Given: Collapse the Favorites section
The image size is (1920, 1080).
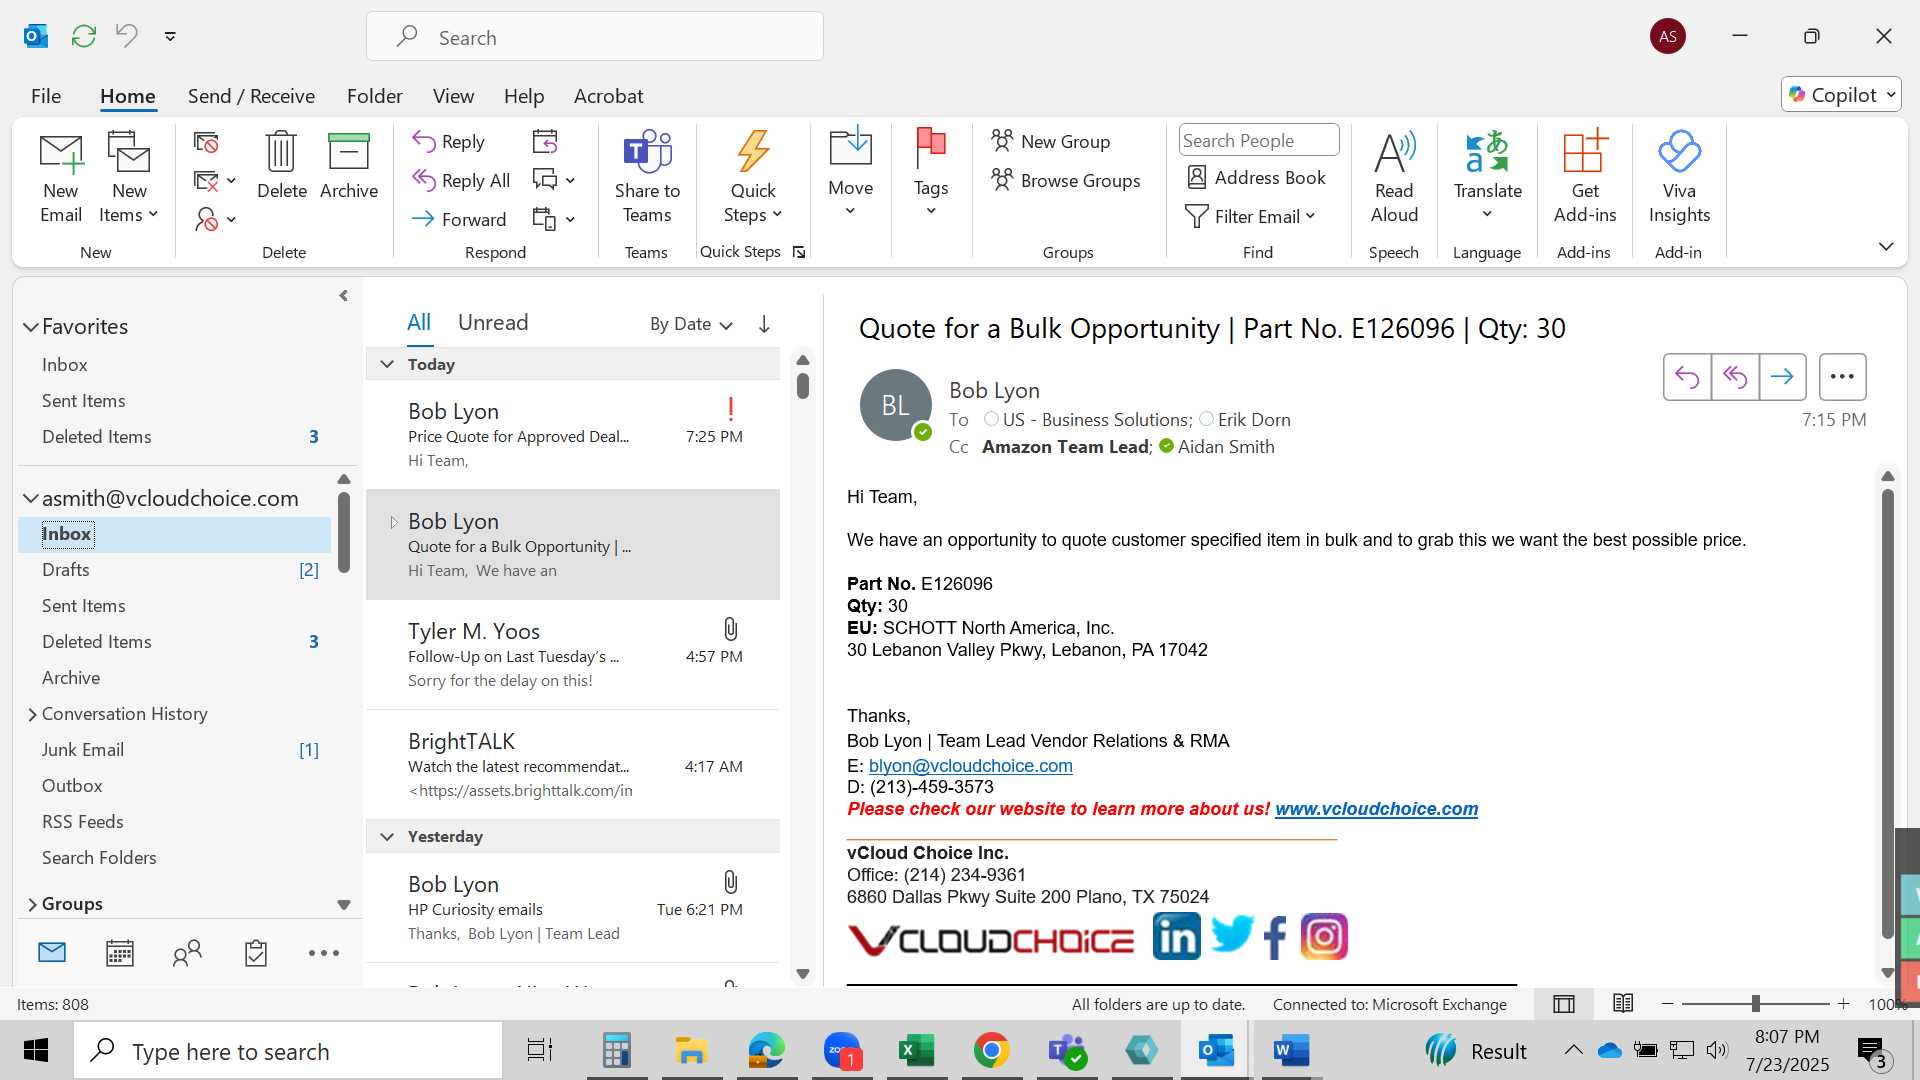Looking at the screenshot, I should pyautogui.click(x=31, y=327).
